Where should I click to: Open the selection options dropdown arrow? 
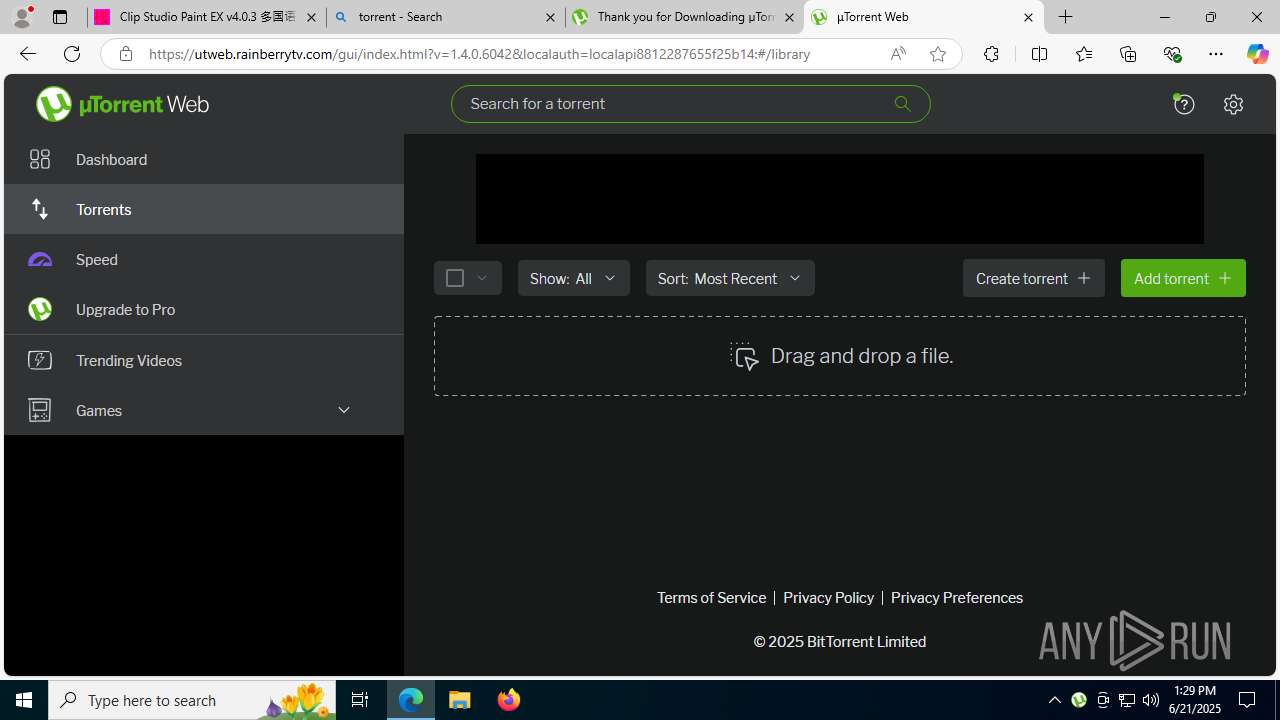(482, 278)
